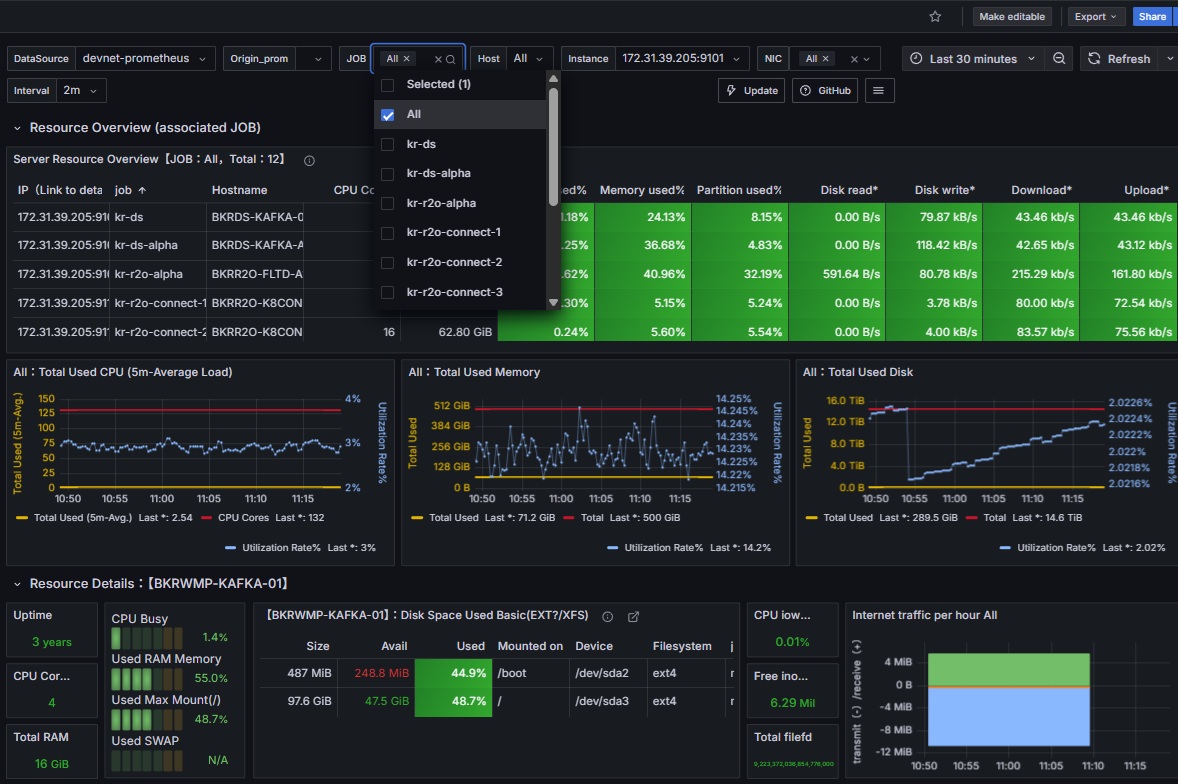Open Disk Space panel external link icon
This screenshot has height=784, width=1178.
point(633,617)
